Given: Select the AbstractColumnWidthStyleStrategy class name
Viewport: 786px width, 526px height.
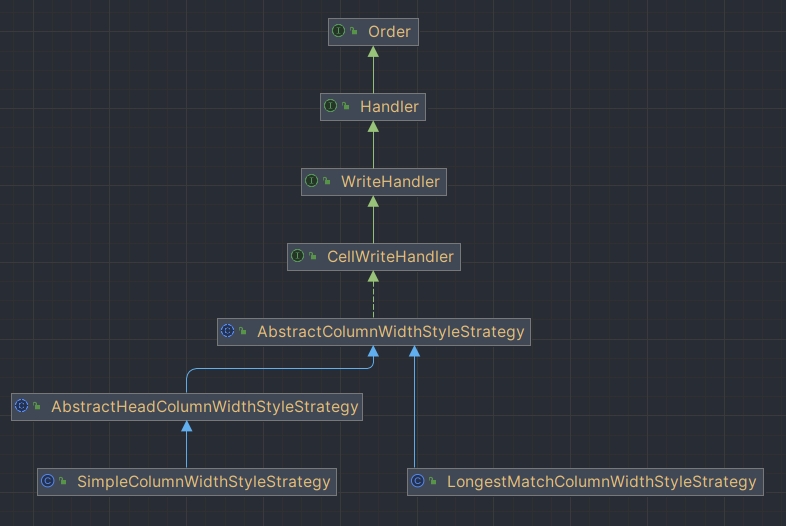Looking at the screenshot, I should tap(390, 331).
